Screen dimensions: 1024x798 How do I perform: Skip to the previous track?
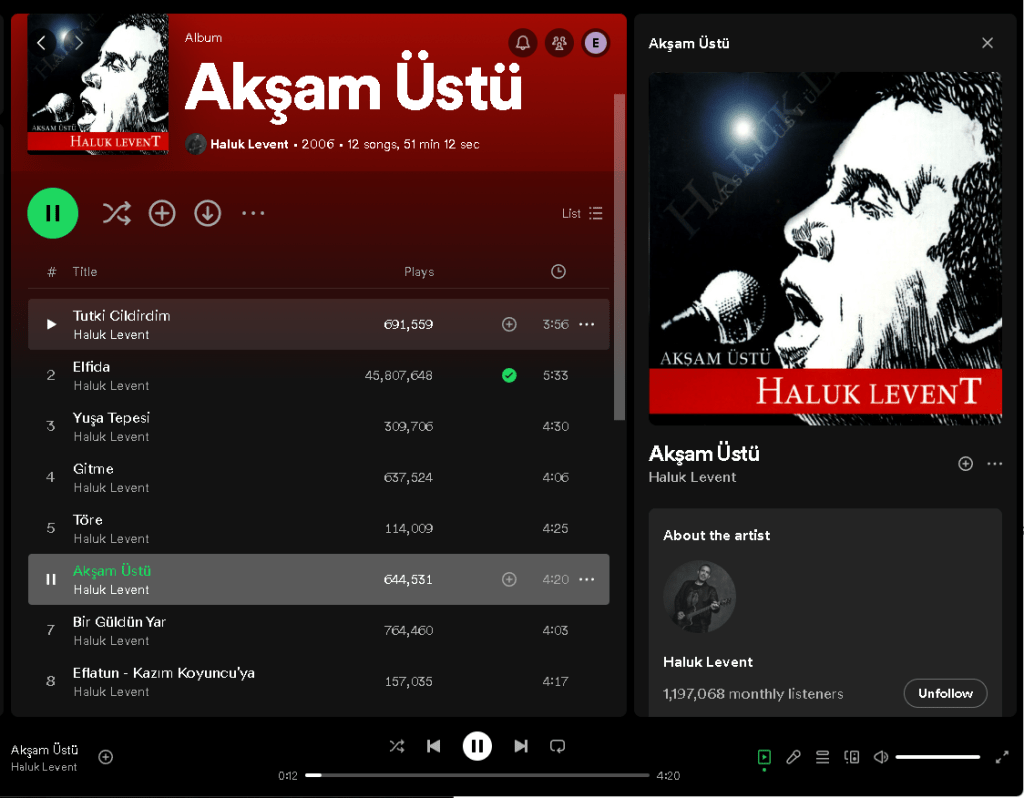434,746
